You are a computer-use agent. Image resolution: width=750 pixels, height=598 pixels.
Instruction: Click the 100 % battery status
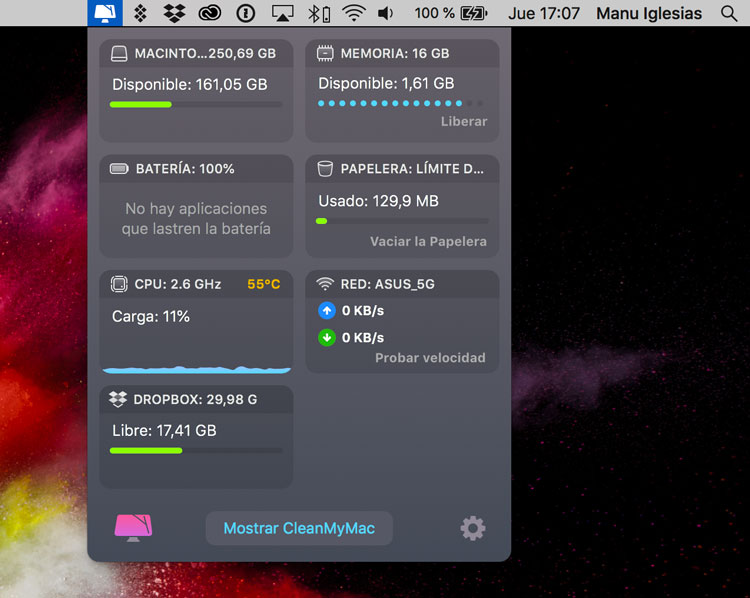450,13
